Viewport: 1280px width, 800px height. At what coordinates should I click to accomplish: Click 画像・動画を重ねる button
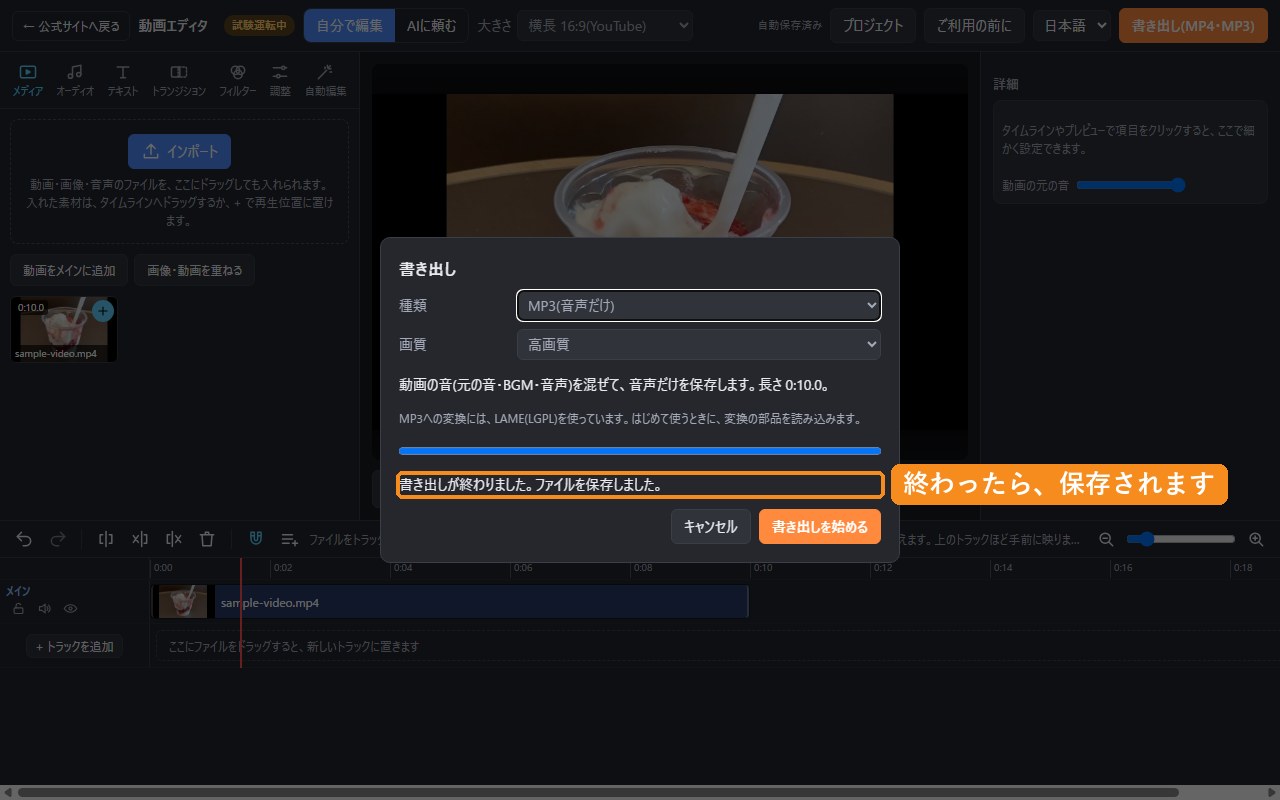(195, 270)
